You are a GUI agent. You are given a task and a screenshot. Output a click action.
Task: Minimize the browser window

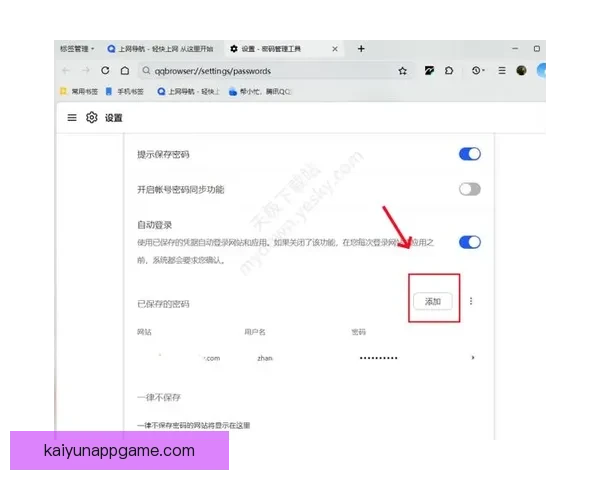(515, 49)
